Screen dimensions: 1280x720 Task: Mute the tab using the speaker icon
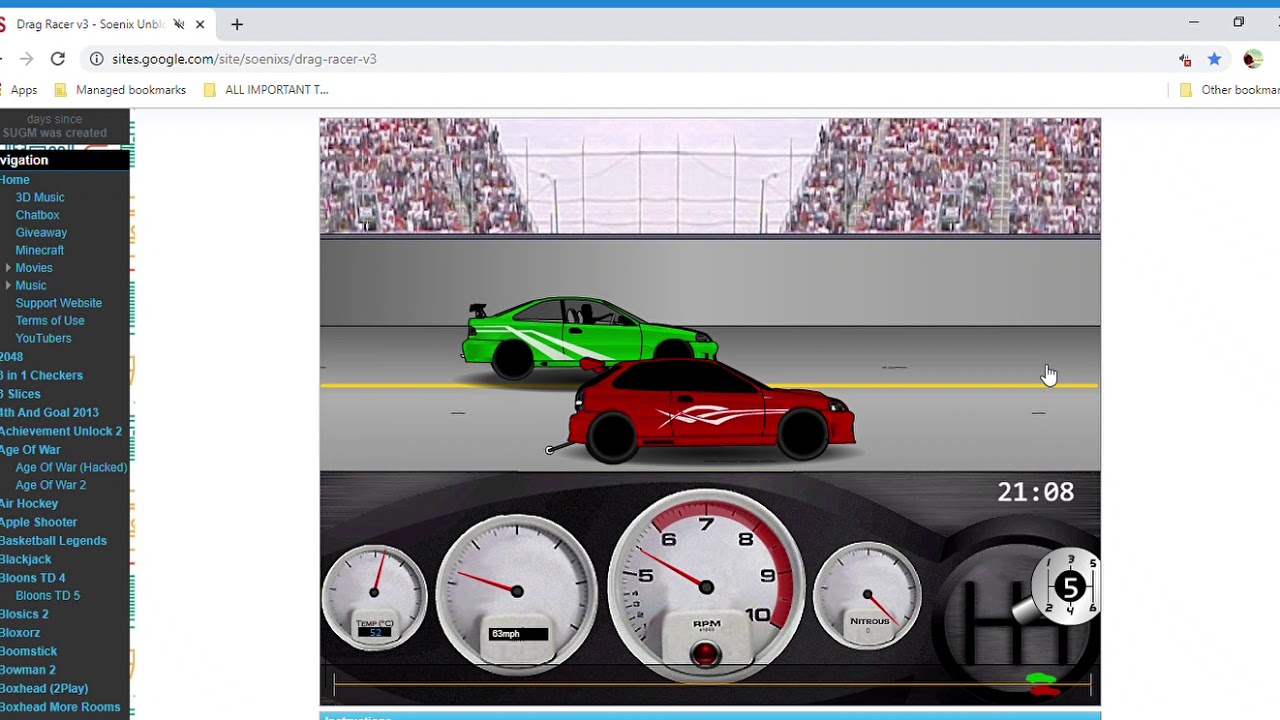click(179, 24)
